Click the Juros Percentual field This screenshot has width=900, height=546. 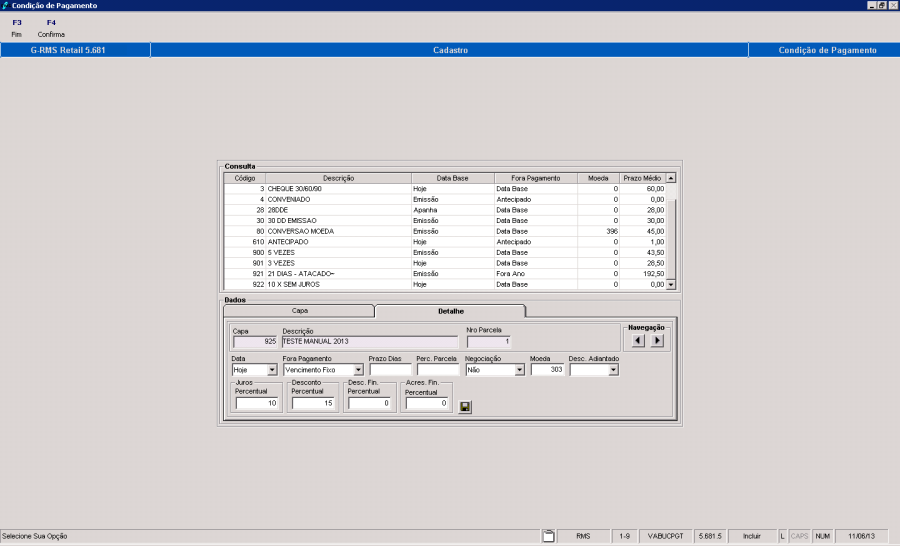click(x=258, y=404)
